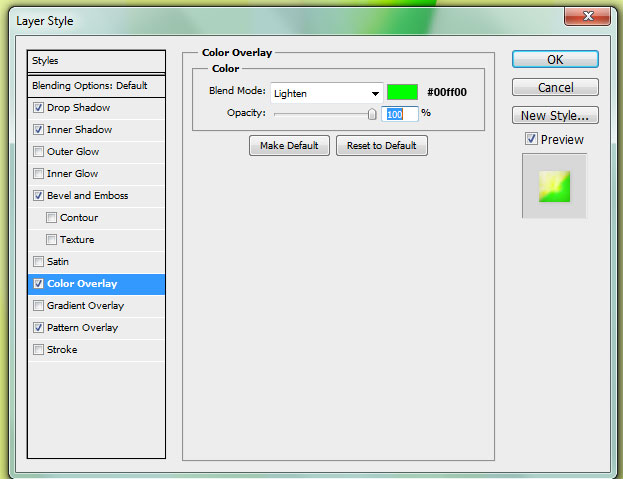Enable the Outer Glow checkbox
The width and height of the screenshot is (623, 479).
39,152
